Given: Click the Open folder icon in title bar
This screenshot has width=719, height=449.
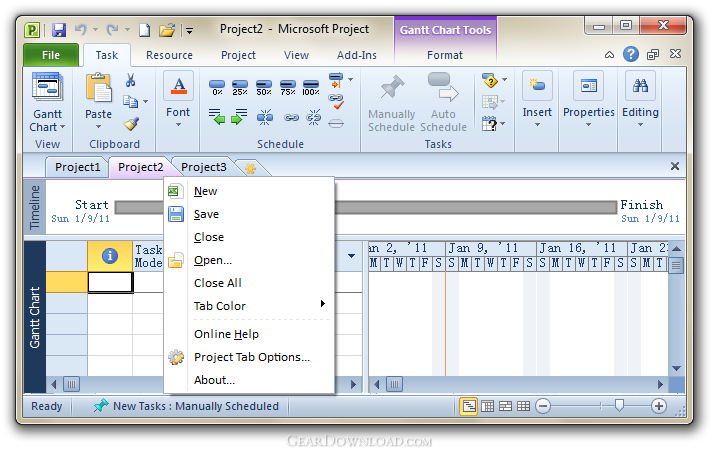Looking at the screenshot, I should [167, 30].
